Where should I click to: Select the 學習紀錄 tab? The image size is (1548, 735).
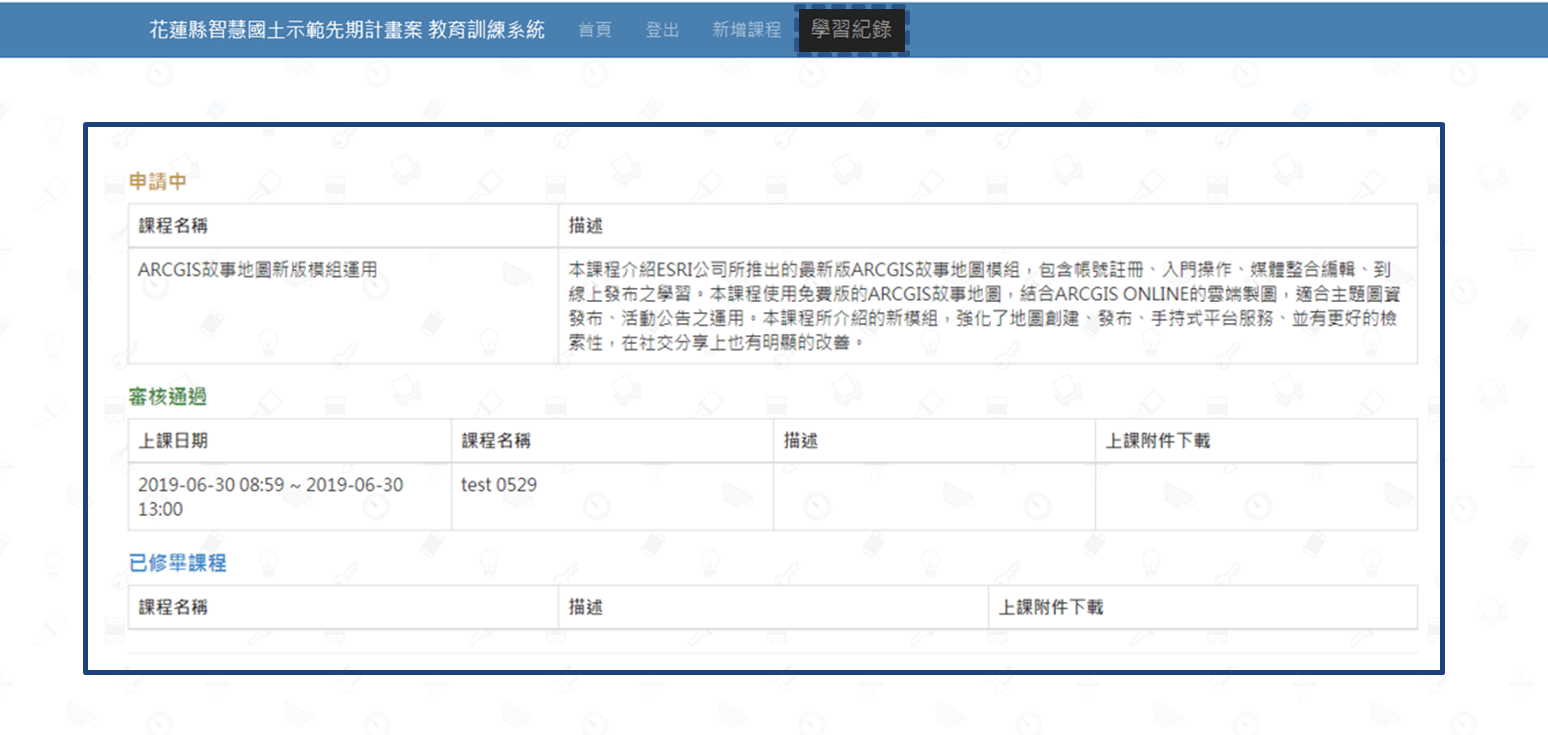point(851,30)
